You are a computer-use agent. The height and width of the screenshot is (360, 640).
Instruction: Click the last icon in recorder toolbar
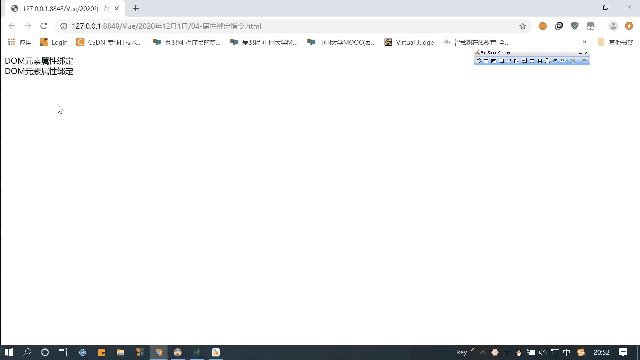tap(584, 61)
